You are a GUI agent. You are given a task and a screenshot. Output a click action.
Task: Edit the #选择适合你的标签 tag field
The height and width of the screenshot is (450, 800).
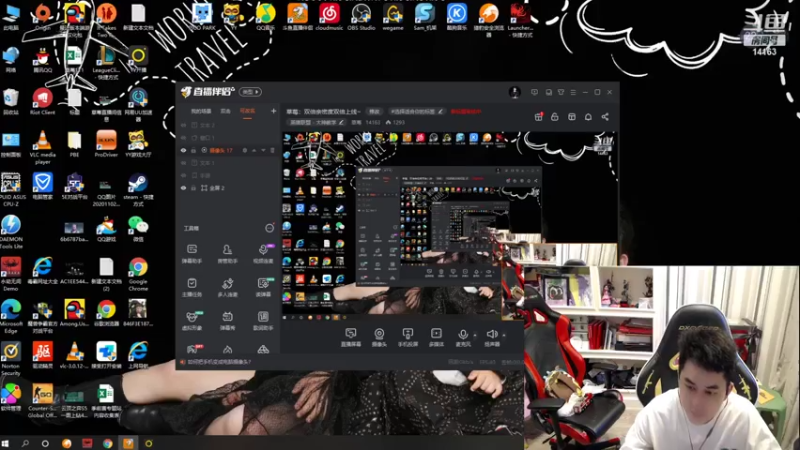[x=416, y=111]
